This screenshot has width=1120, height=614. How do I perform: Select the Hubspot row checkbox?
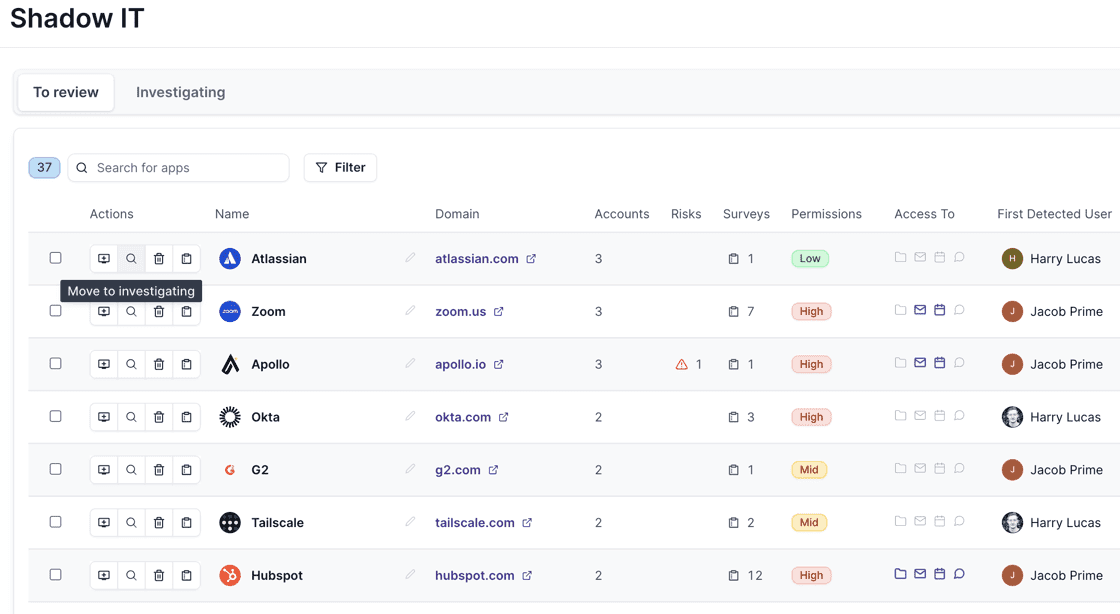coord(55,575)
